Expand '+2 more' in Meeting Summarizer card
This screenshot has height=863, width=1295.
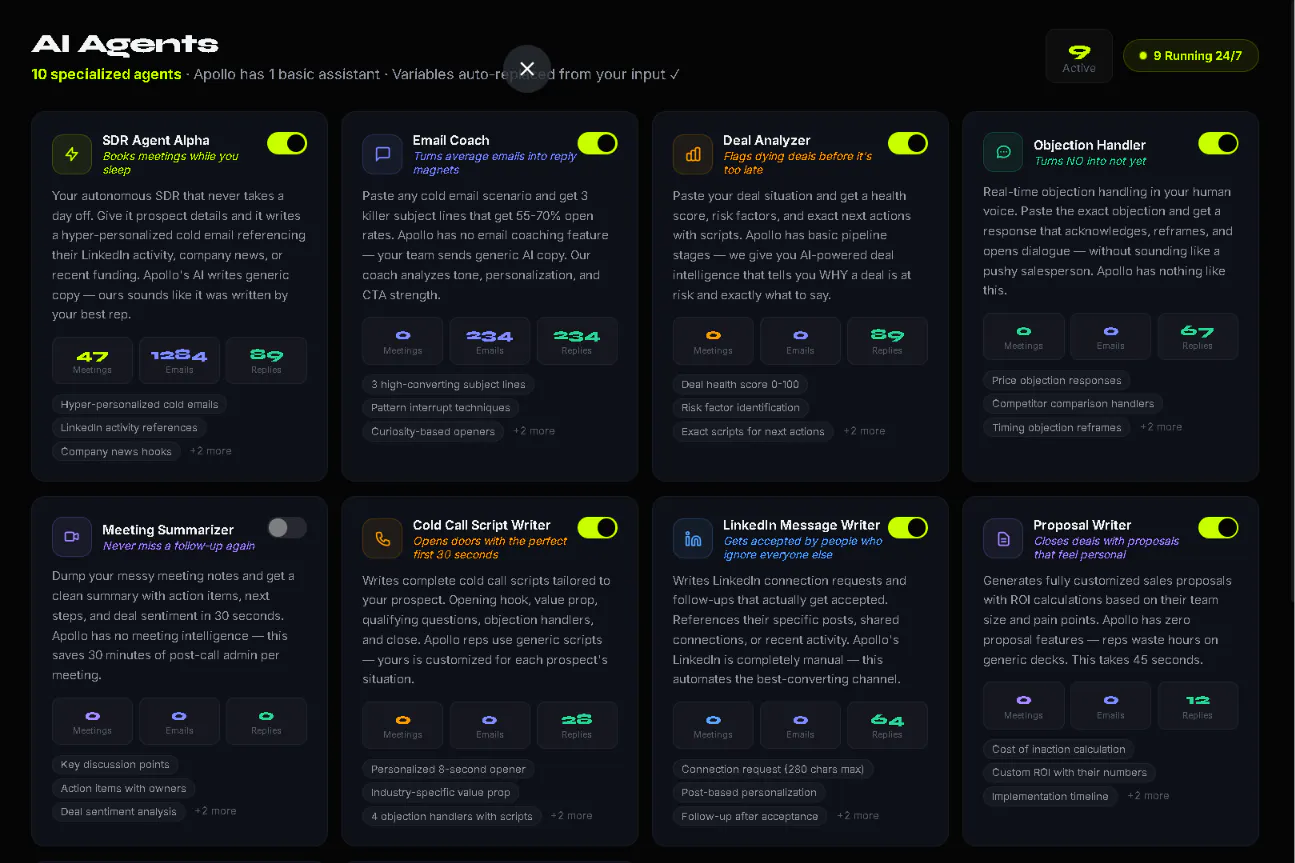216,811
